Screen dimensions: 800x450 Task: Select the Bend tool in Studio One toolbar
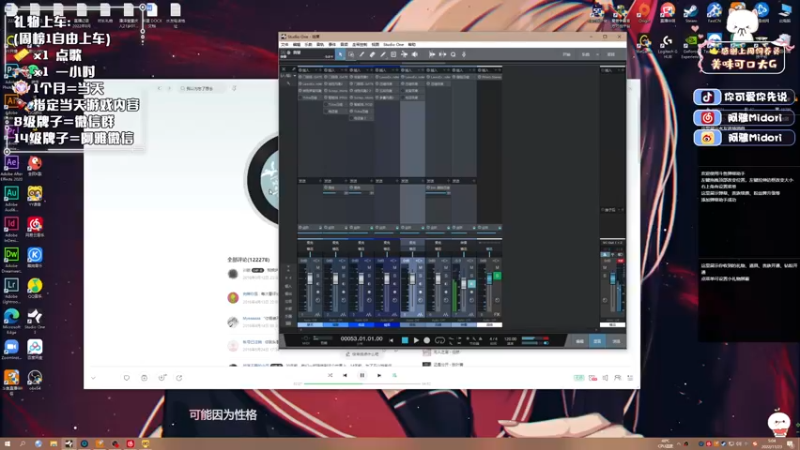(x=404, y=55)
